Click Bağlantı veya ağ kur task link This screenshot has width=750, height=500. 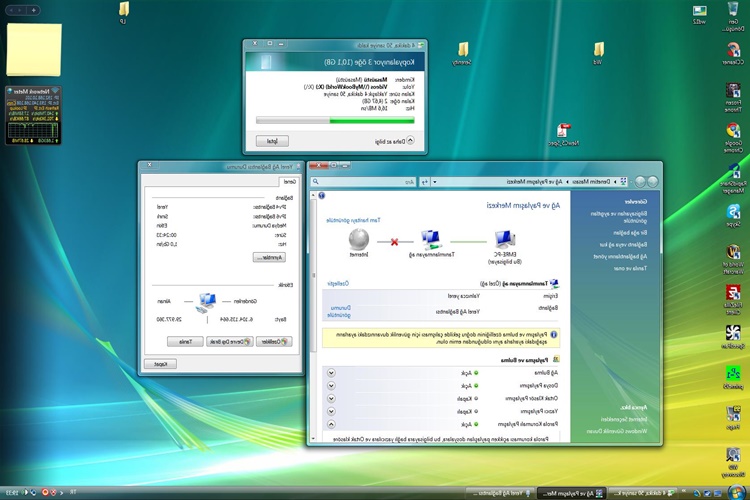click(623, 244)
